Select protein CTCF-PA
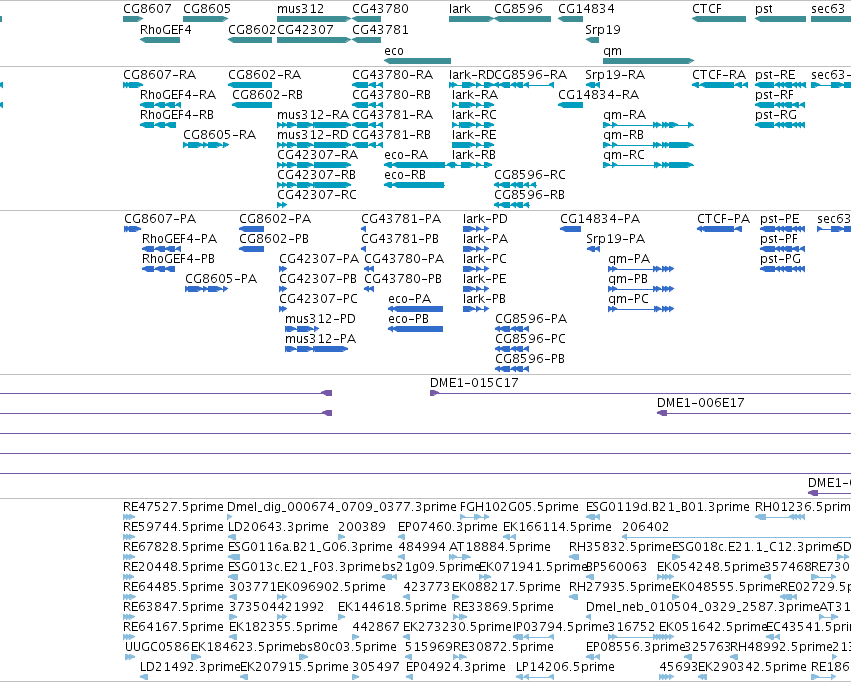The image size is (851, 682). [719, 229]
